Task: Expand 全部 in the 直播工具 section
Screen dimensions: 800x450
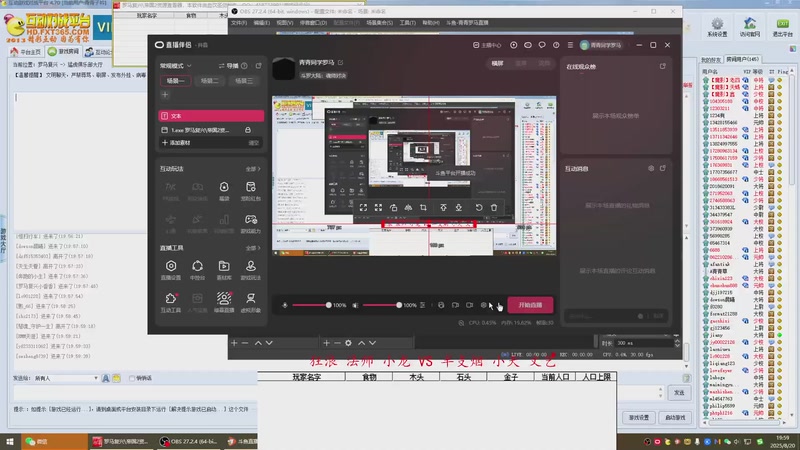Action: [253, 248]
